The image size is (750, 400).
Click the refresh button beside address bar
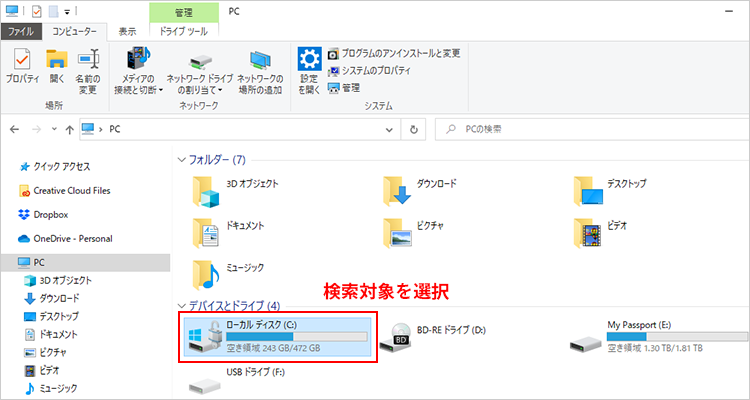tap(413, 129)
